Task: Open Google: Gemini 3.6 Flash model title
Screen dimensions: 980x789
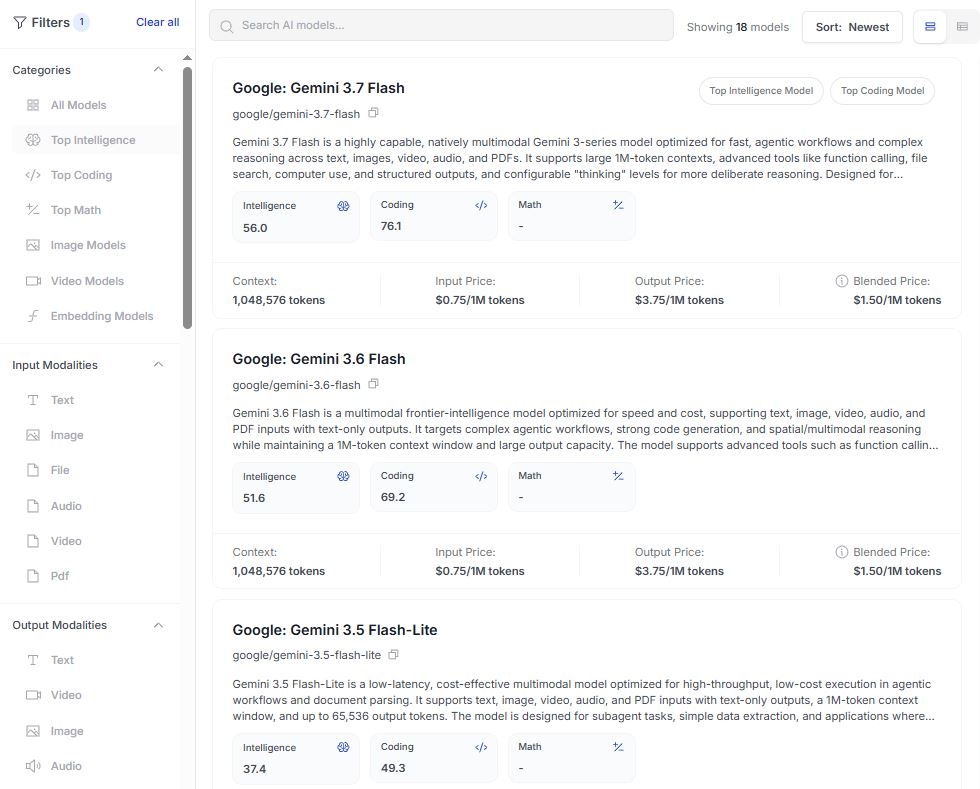Action: 319,359
